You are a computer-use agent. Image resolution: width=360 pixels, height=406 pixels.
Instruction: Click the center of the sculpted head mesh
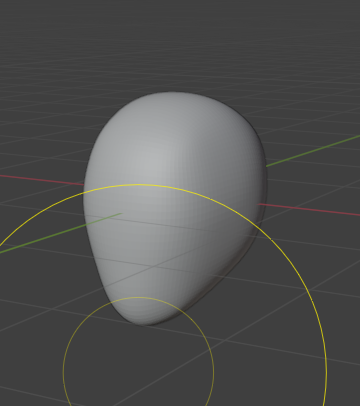pos(175,208)
